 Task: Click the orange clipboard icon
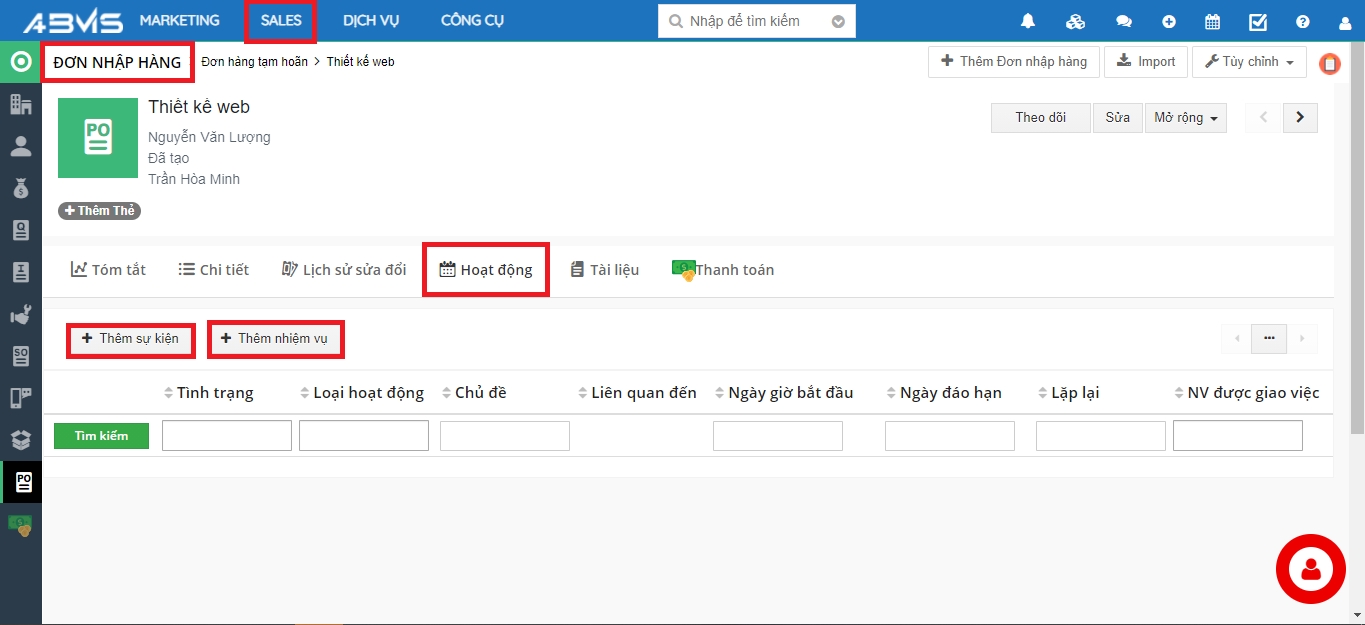coord(1329,64)
